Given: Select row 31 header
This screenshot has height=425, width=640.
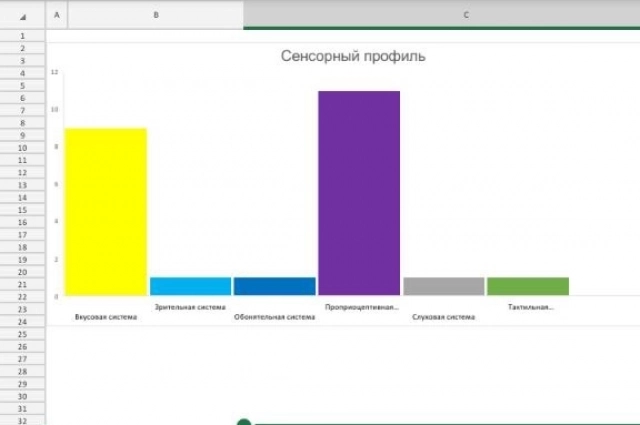Looking at the screenshot, I should click(22, 409).
